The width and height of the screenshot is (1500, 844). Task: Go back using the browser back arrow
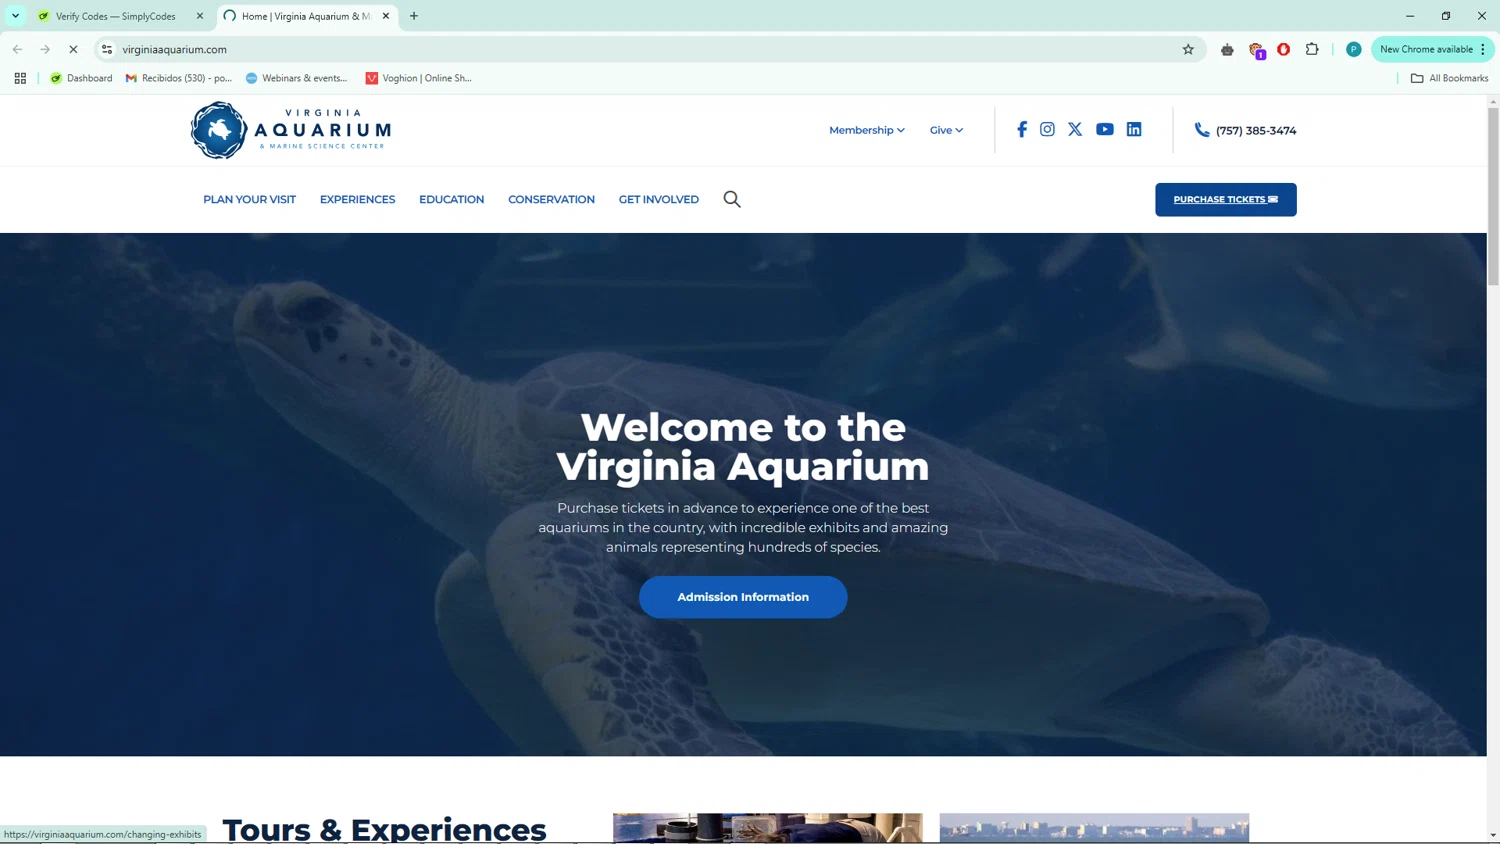click(17, 49)
